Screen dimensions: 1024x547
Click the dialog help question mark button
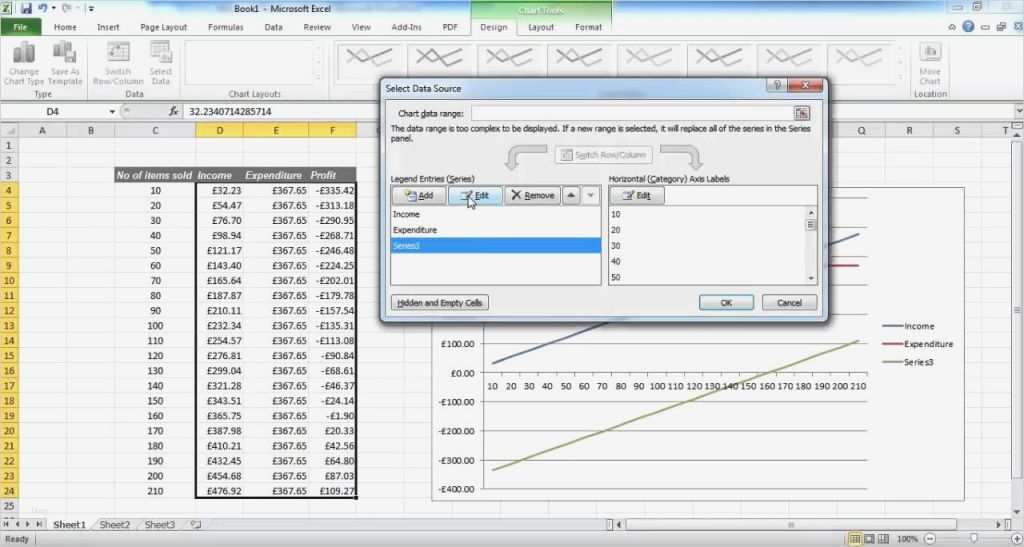[x=776, y=86]
